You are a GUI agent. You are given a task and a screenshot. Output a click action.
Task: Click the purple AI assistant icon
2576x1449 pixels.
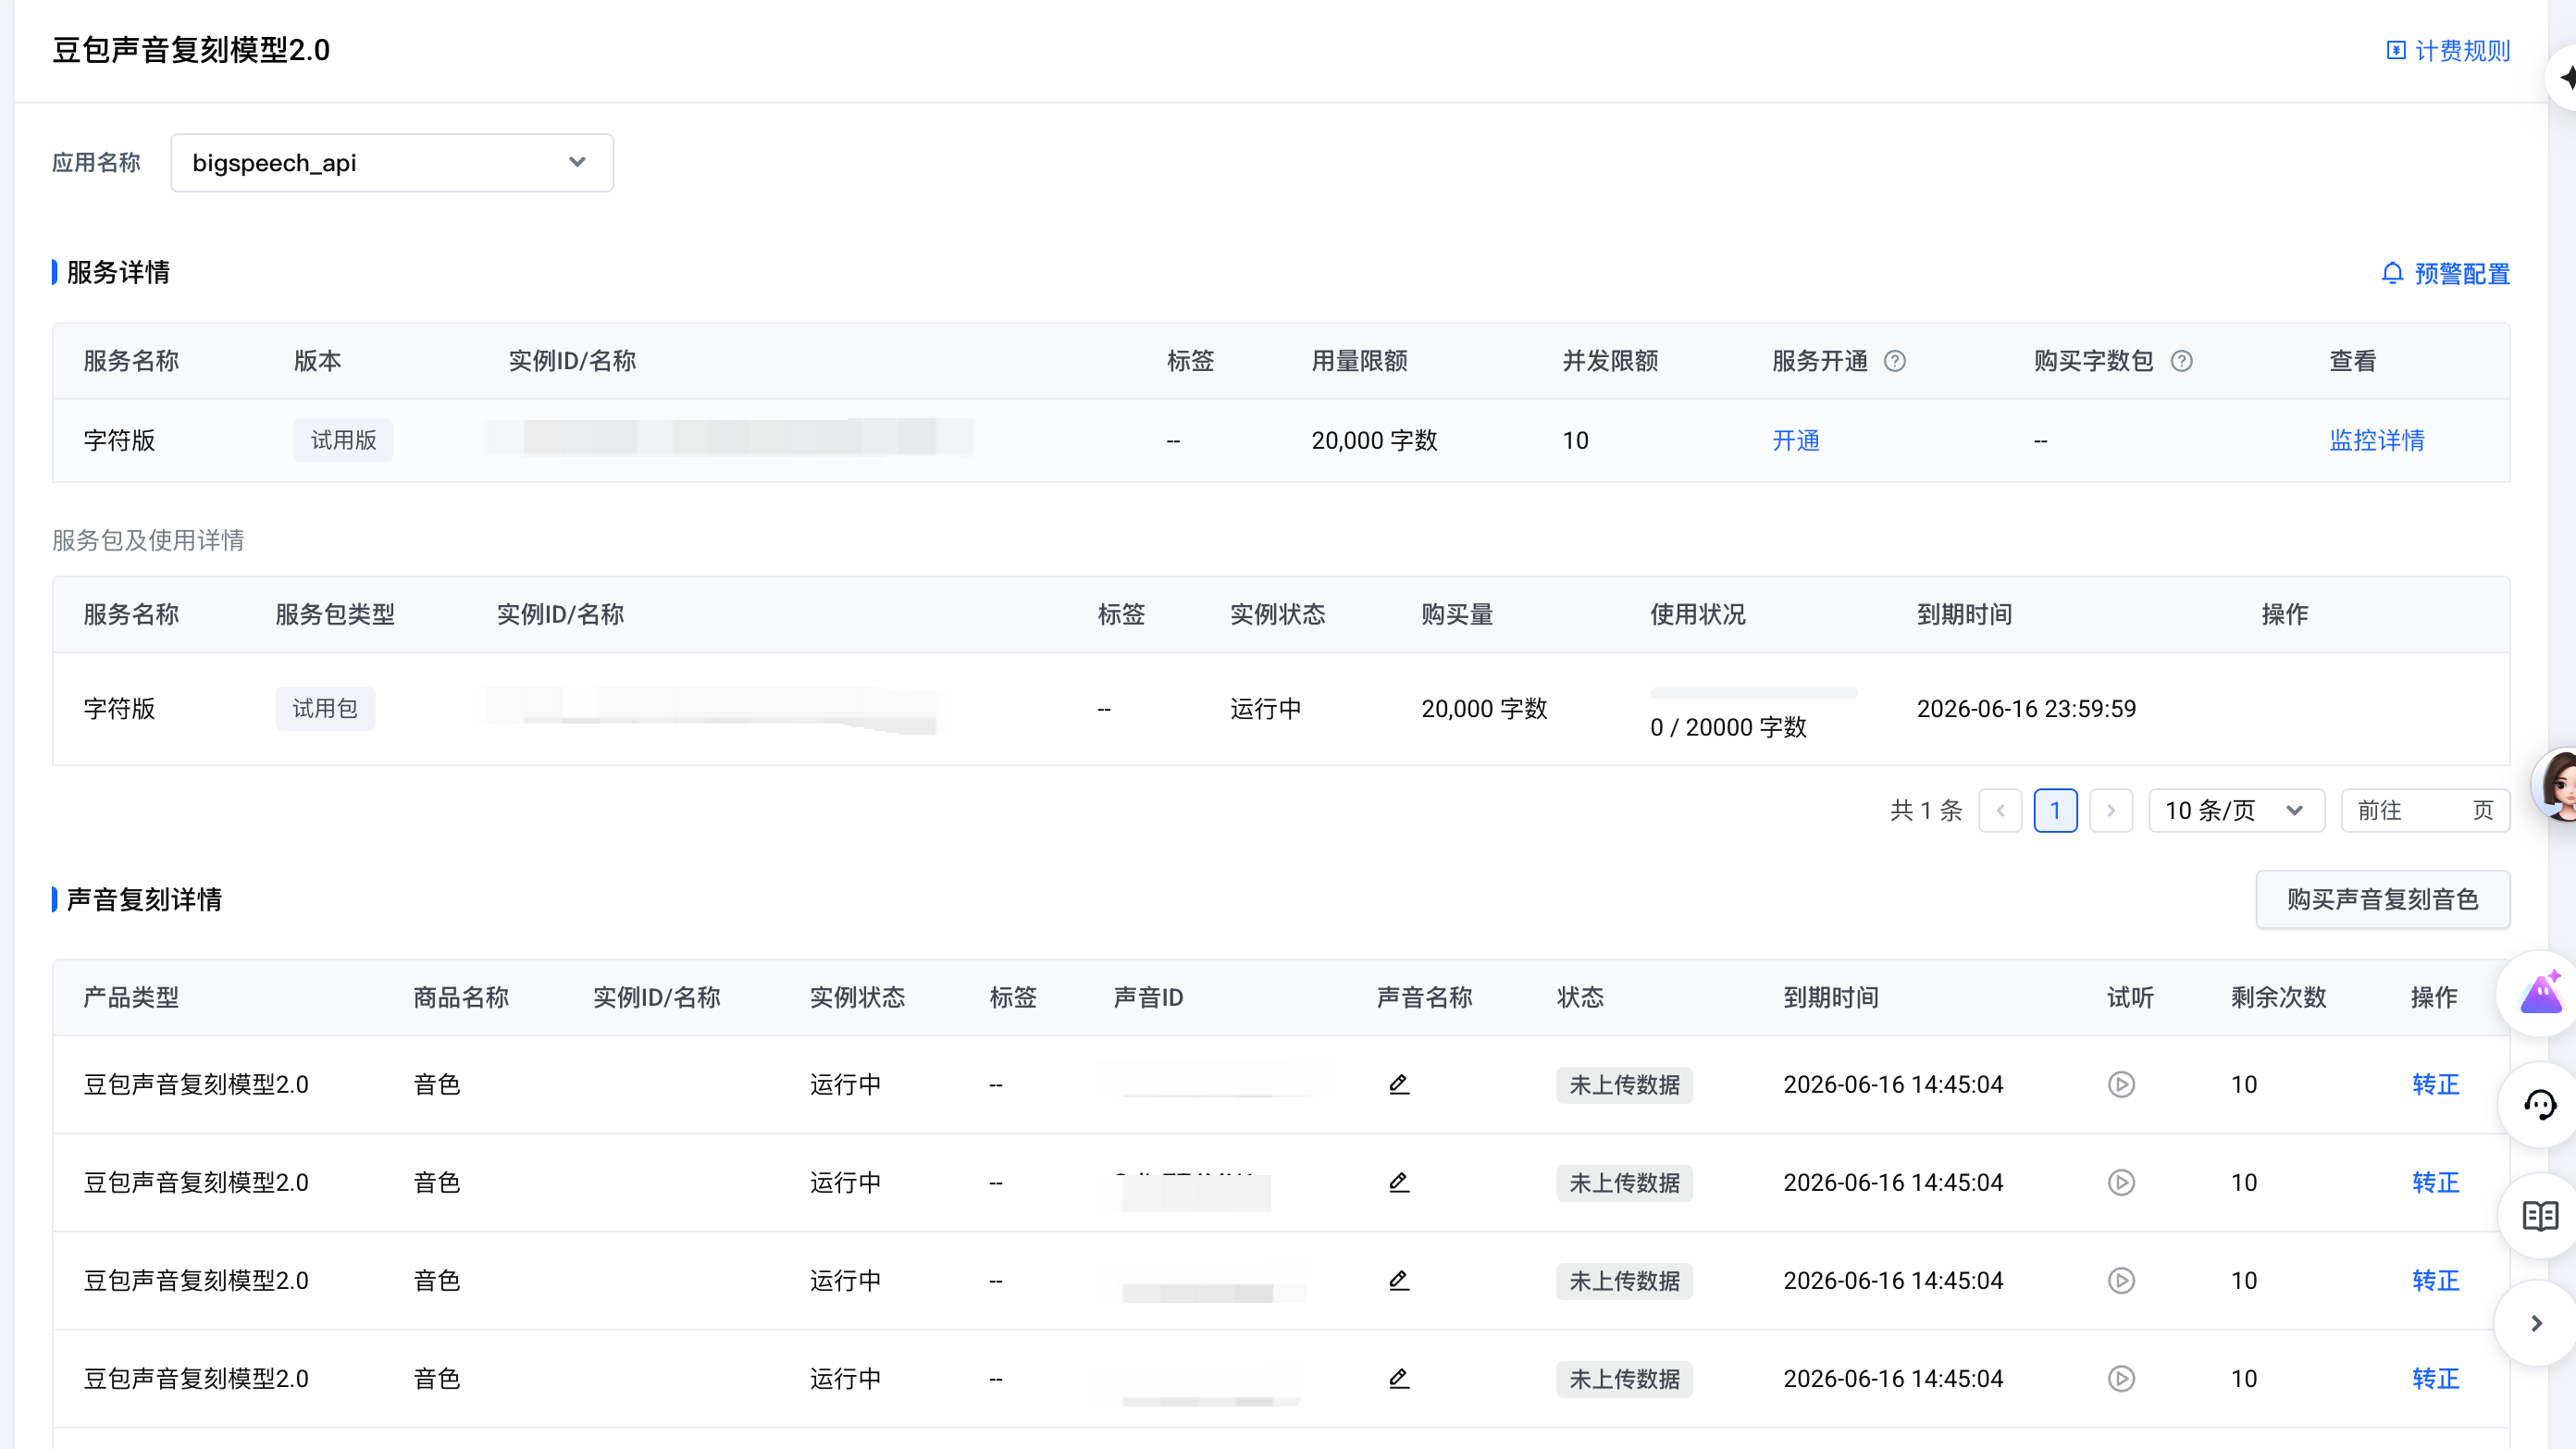(2539, 994)
